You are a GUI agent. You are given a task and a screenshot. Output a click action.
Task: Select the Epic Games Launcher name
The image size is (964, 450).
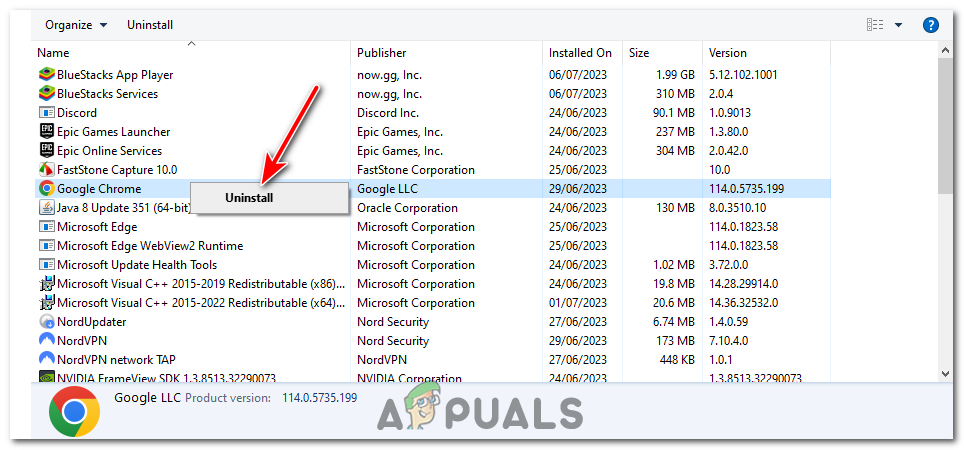click(x=114, y=132)
